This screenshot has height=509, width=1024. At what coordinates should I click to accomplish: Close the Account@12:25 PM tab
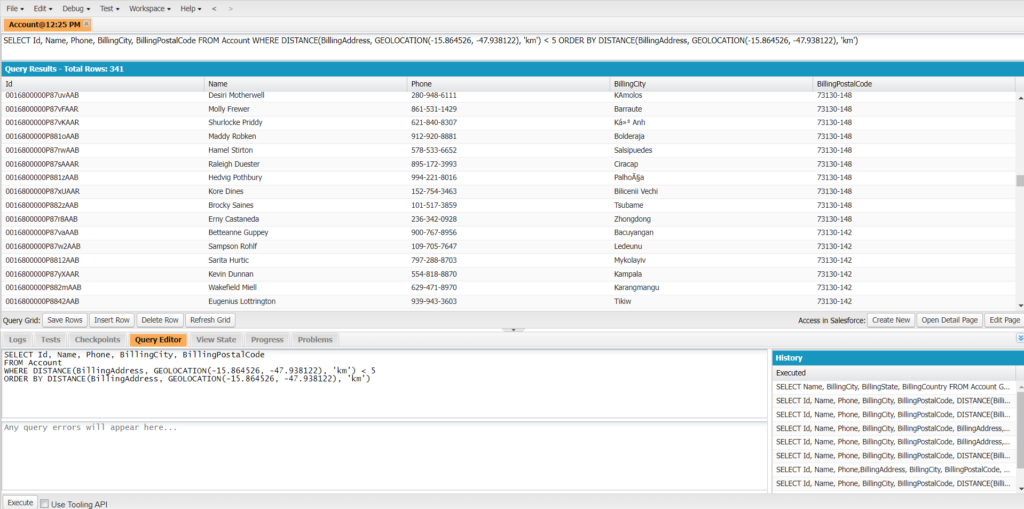click(86, 24)
